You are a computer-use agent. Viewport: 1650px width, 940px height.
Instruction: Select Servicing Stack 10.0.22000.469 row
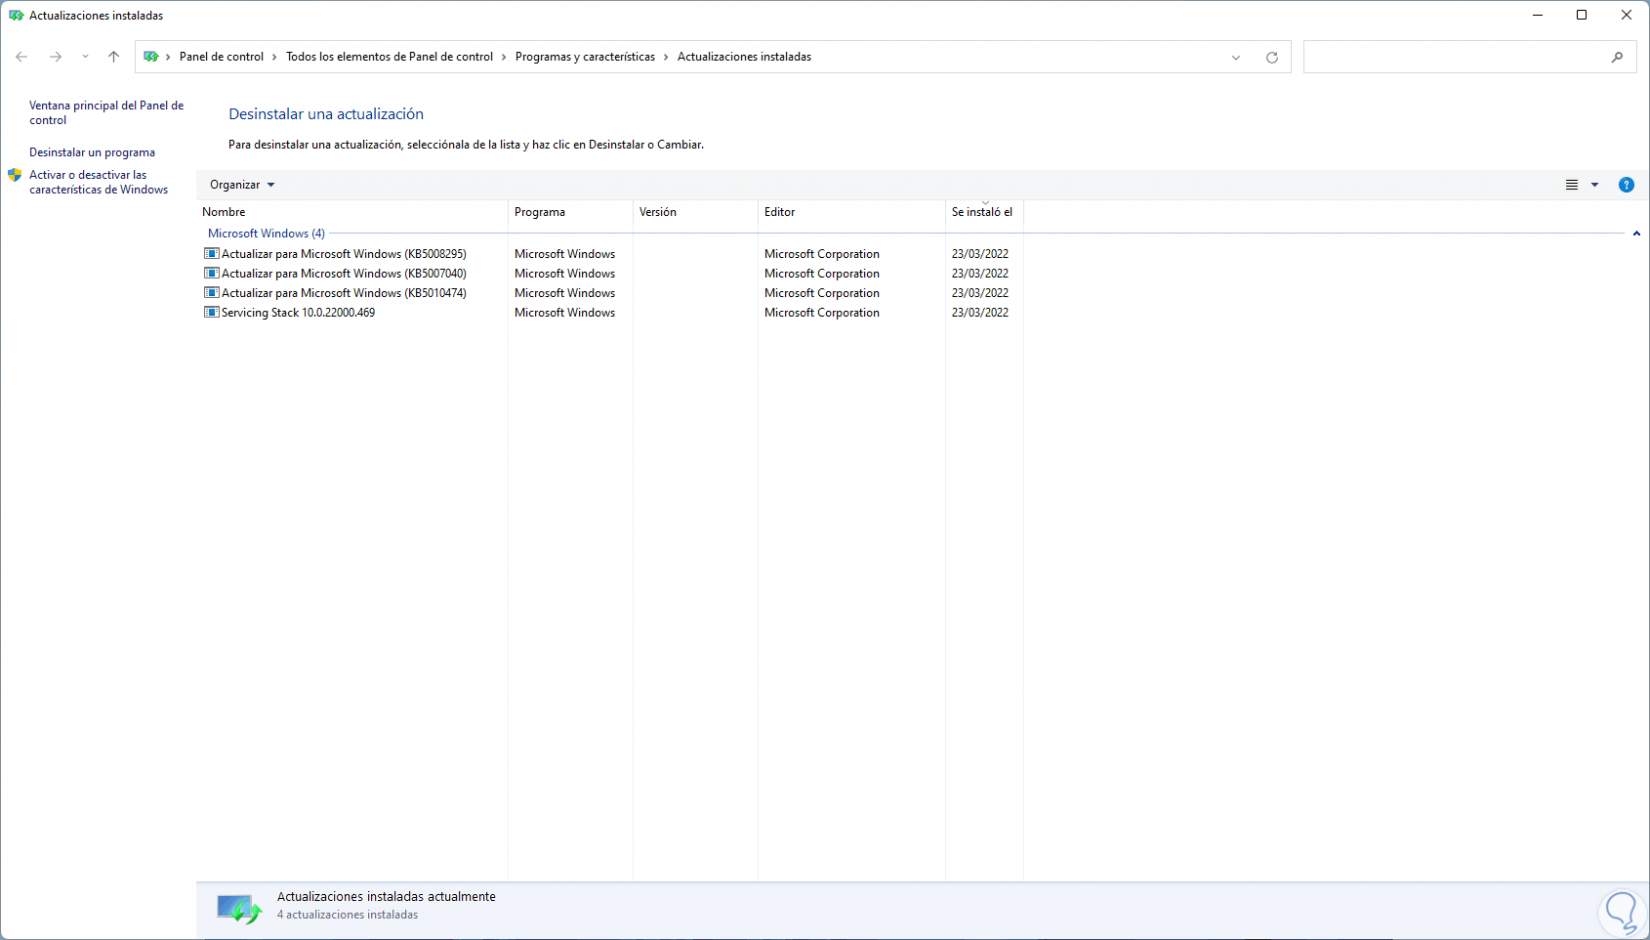pos(610,313)
